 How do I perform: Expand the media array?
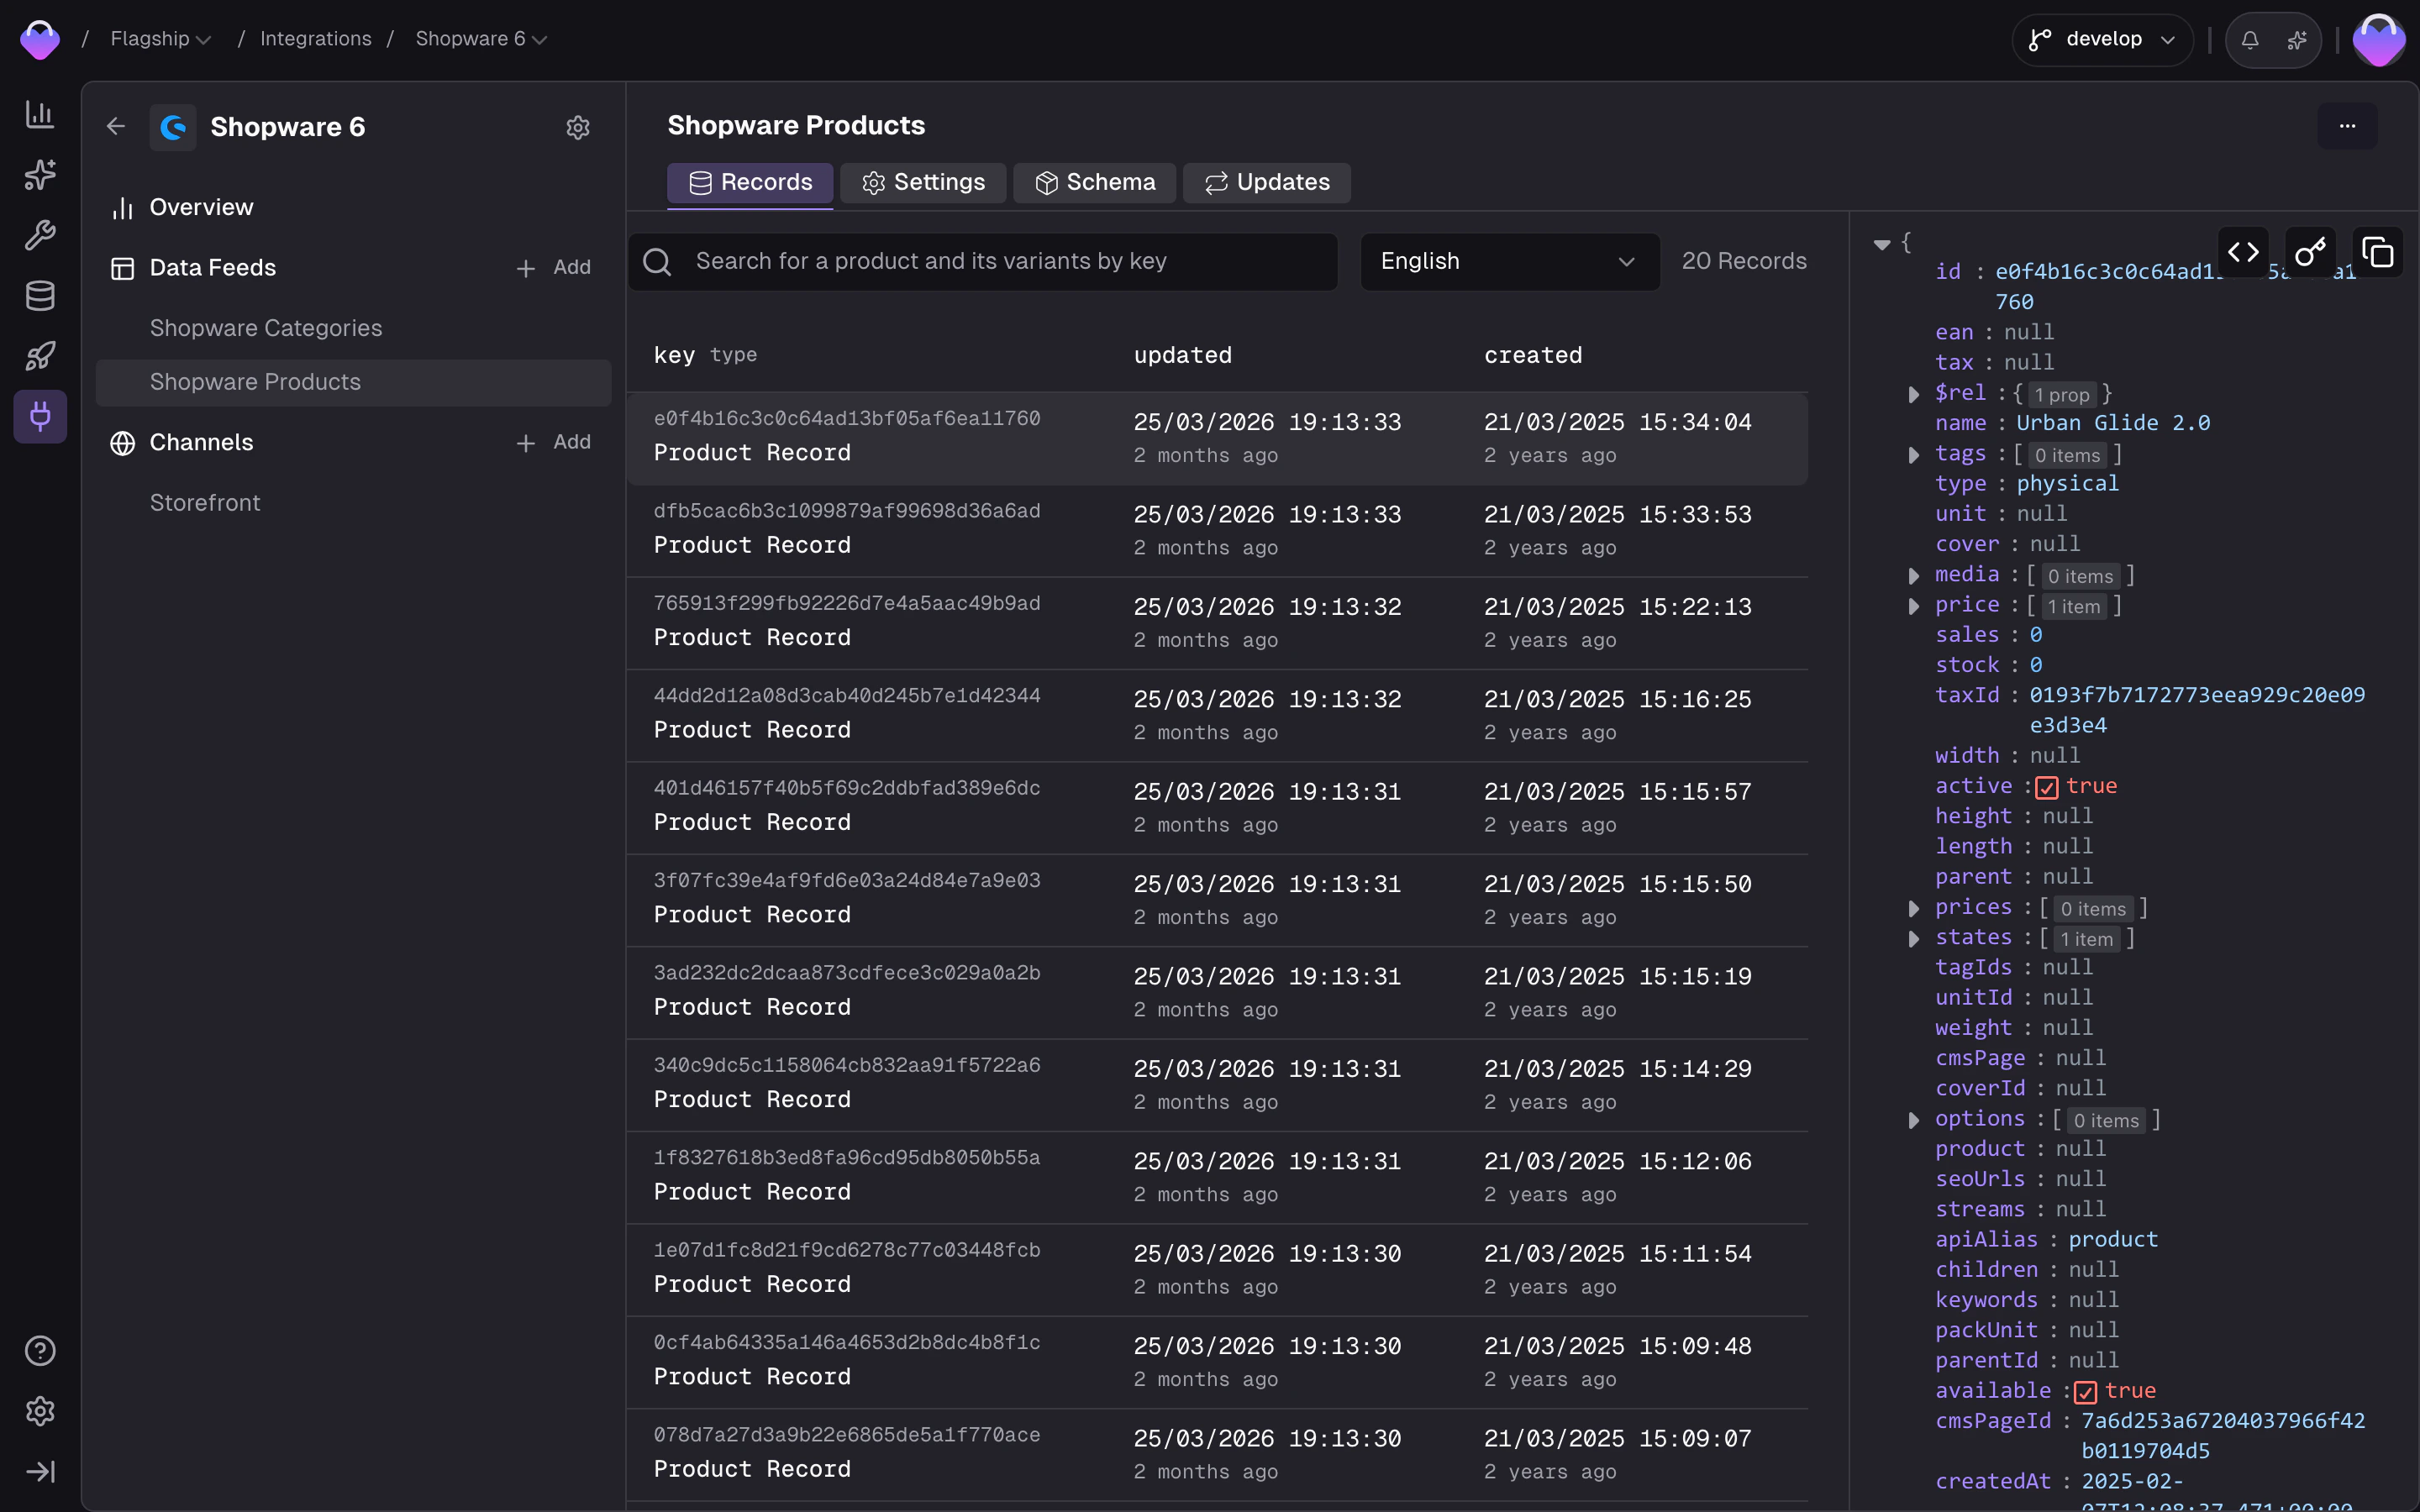point(1913,576)
